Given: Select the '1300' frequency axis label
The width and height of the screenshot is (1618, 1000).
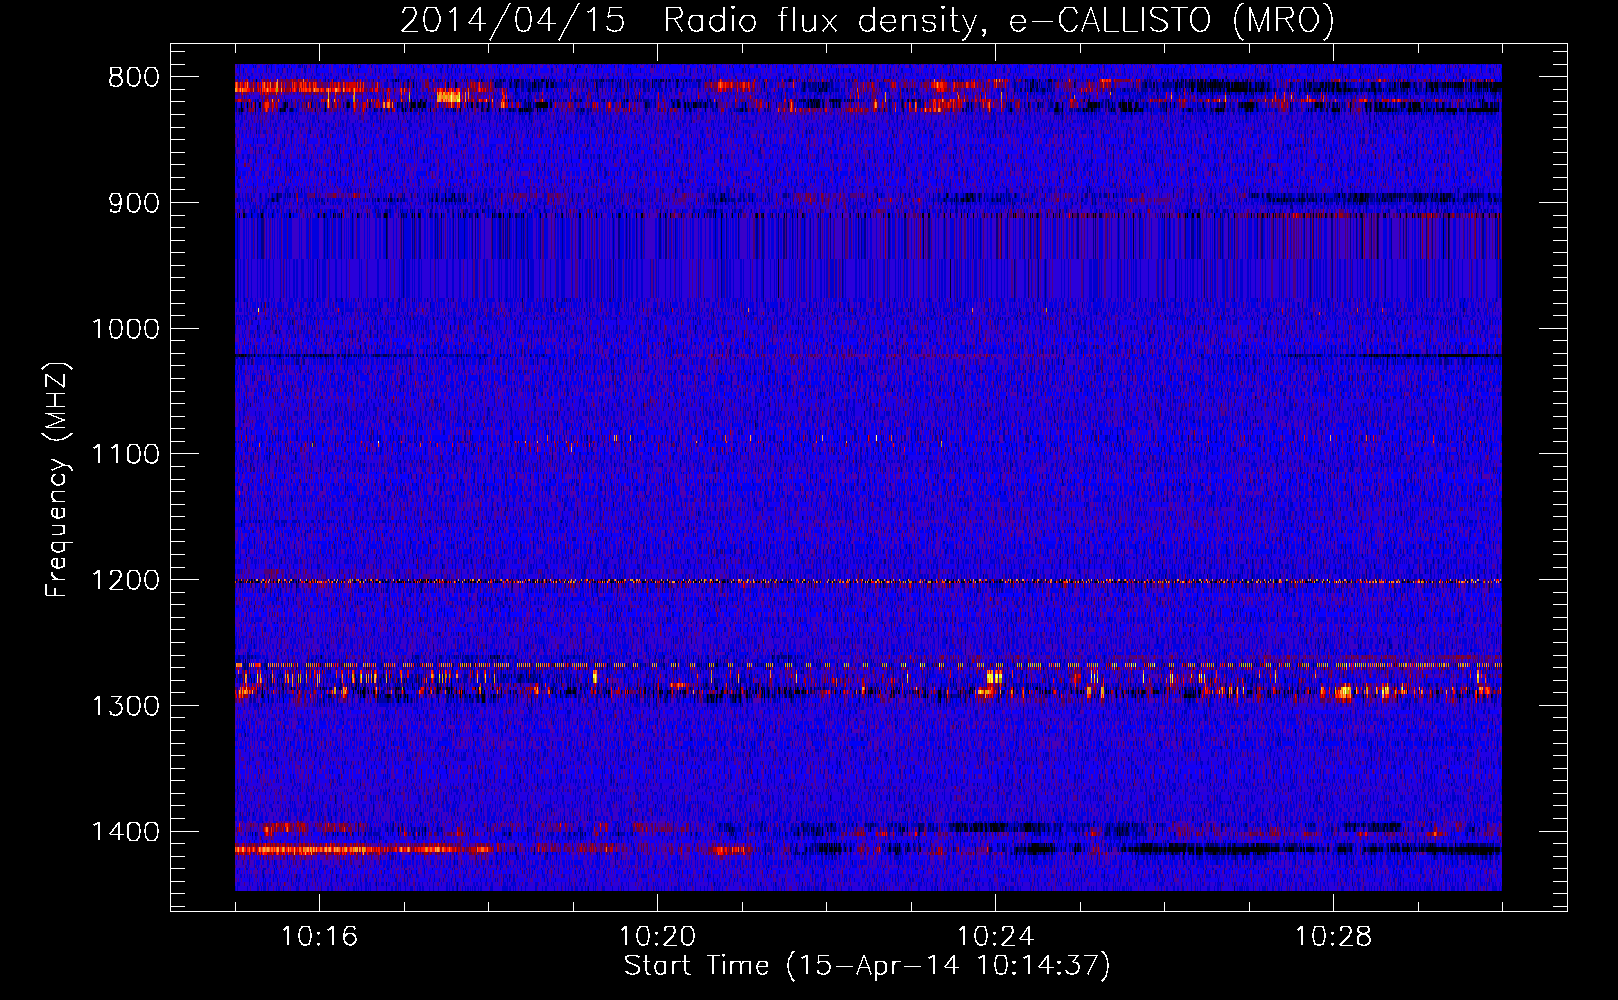Looking at the screenshot, I should 125,706.
